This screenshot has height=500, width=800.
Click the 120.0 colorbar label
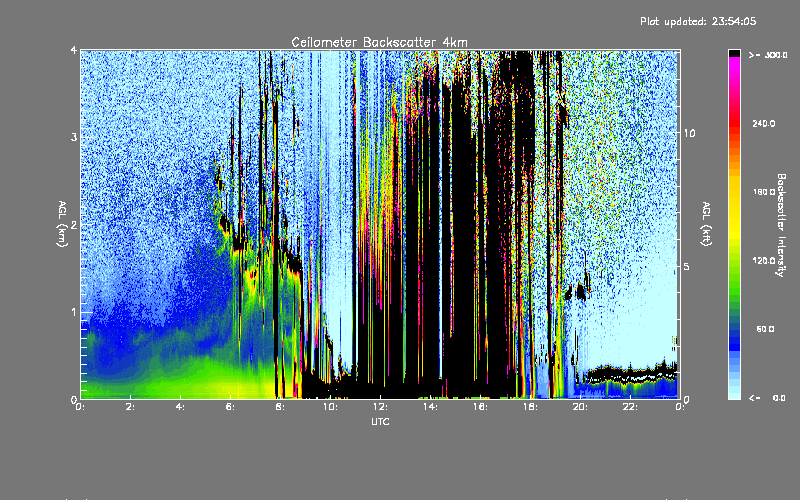click(764, 261)
